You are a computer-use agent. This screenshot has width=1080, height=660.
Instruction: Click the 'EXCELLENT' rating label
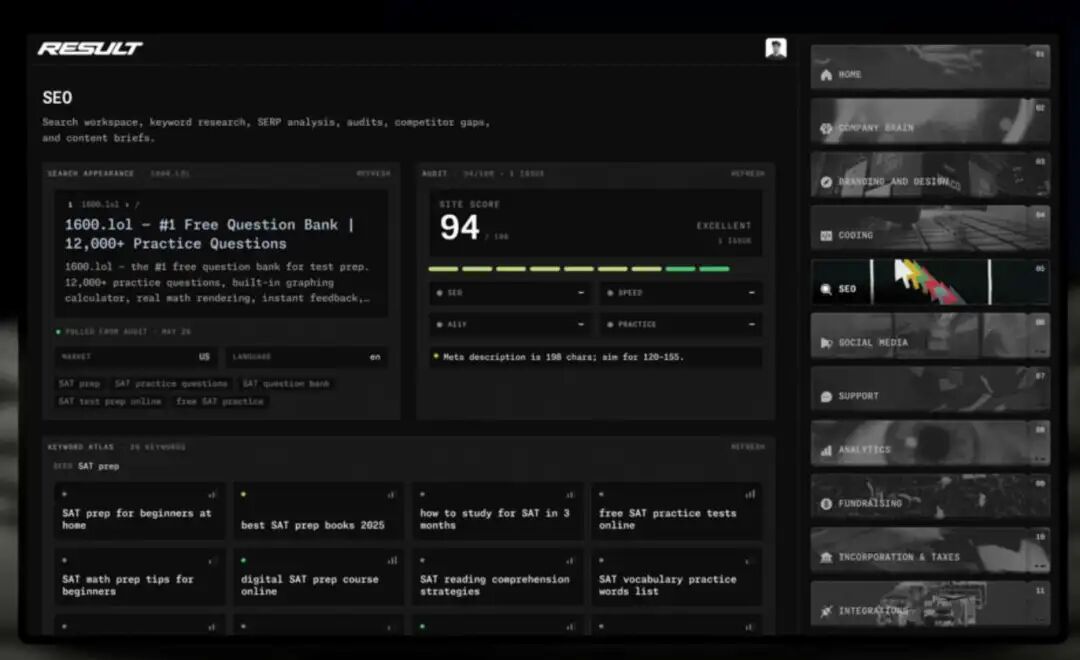tap(723, 226)
